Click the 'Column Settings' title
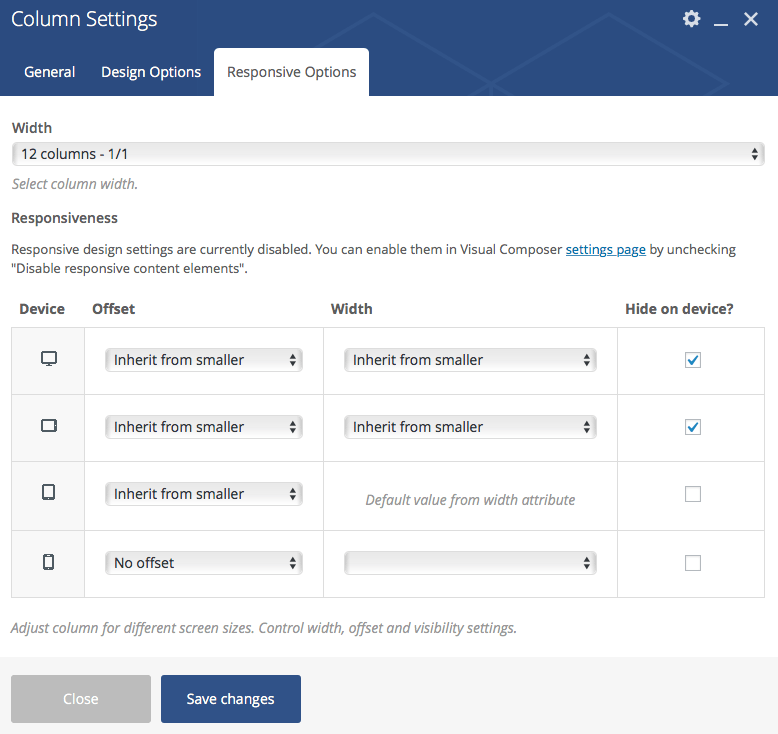778x734 pixels. pyautogui.click(x=84, y=19)
